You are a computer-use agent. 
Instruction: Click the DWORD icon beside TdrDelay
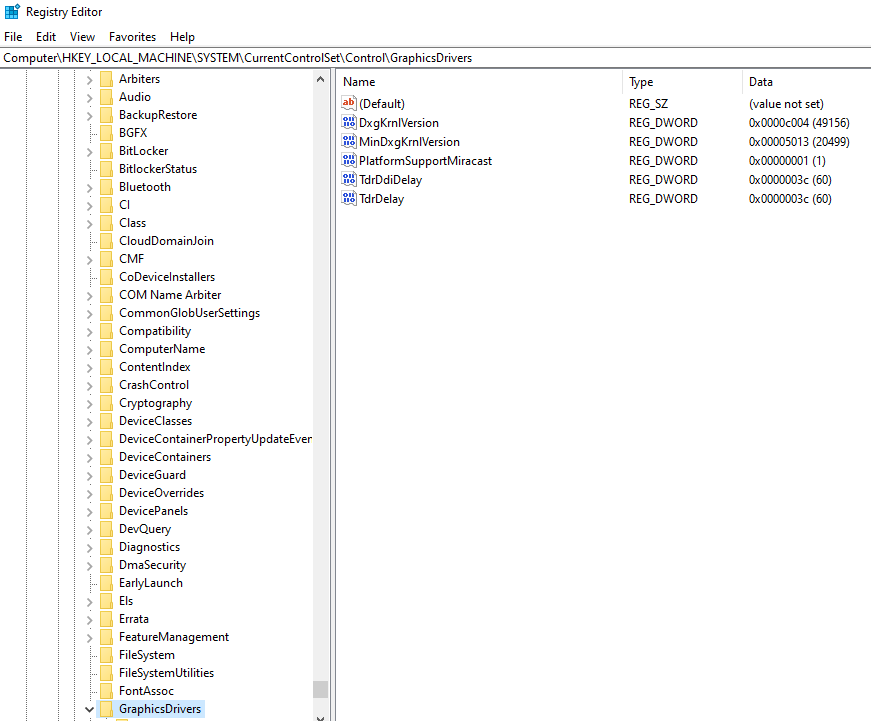click(349, 199)
